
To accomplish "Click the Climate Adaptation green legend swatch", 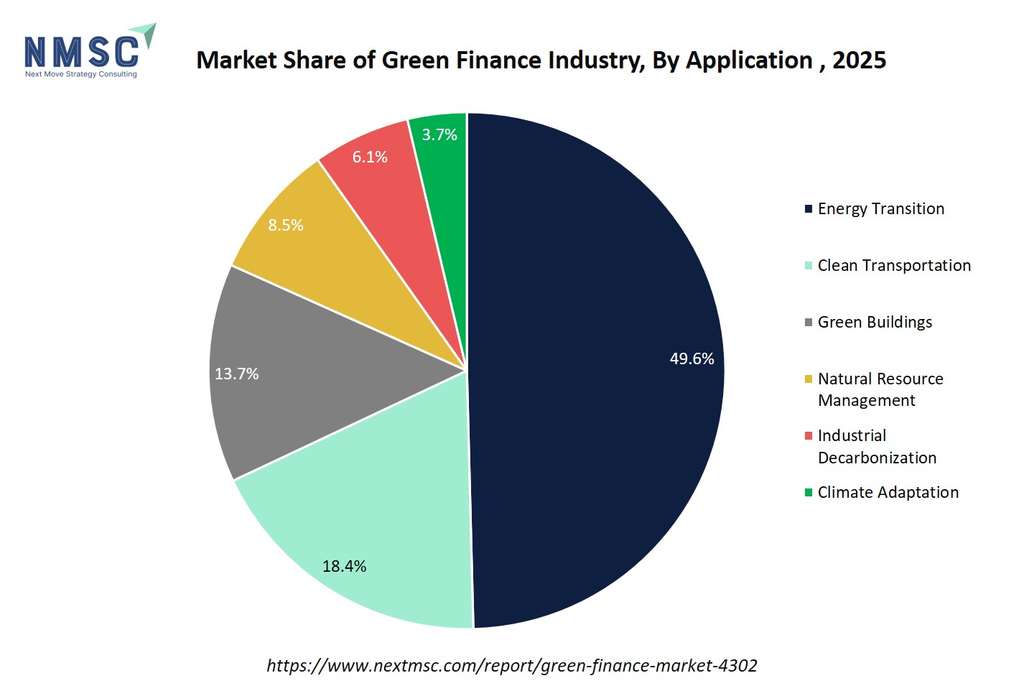I will tap(808, 493).
